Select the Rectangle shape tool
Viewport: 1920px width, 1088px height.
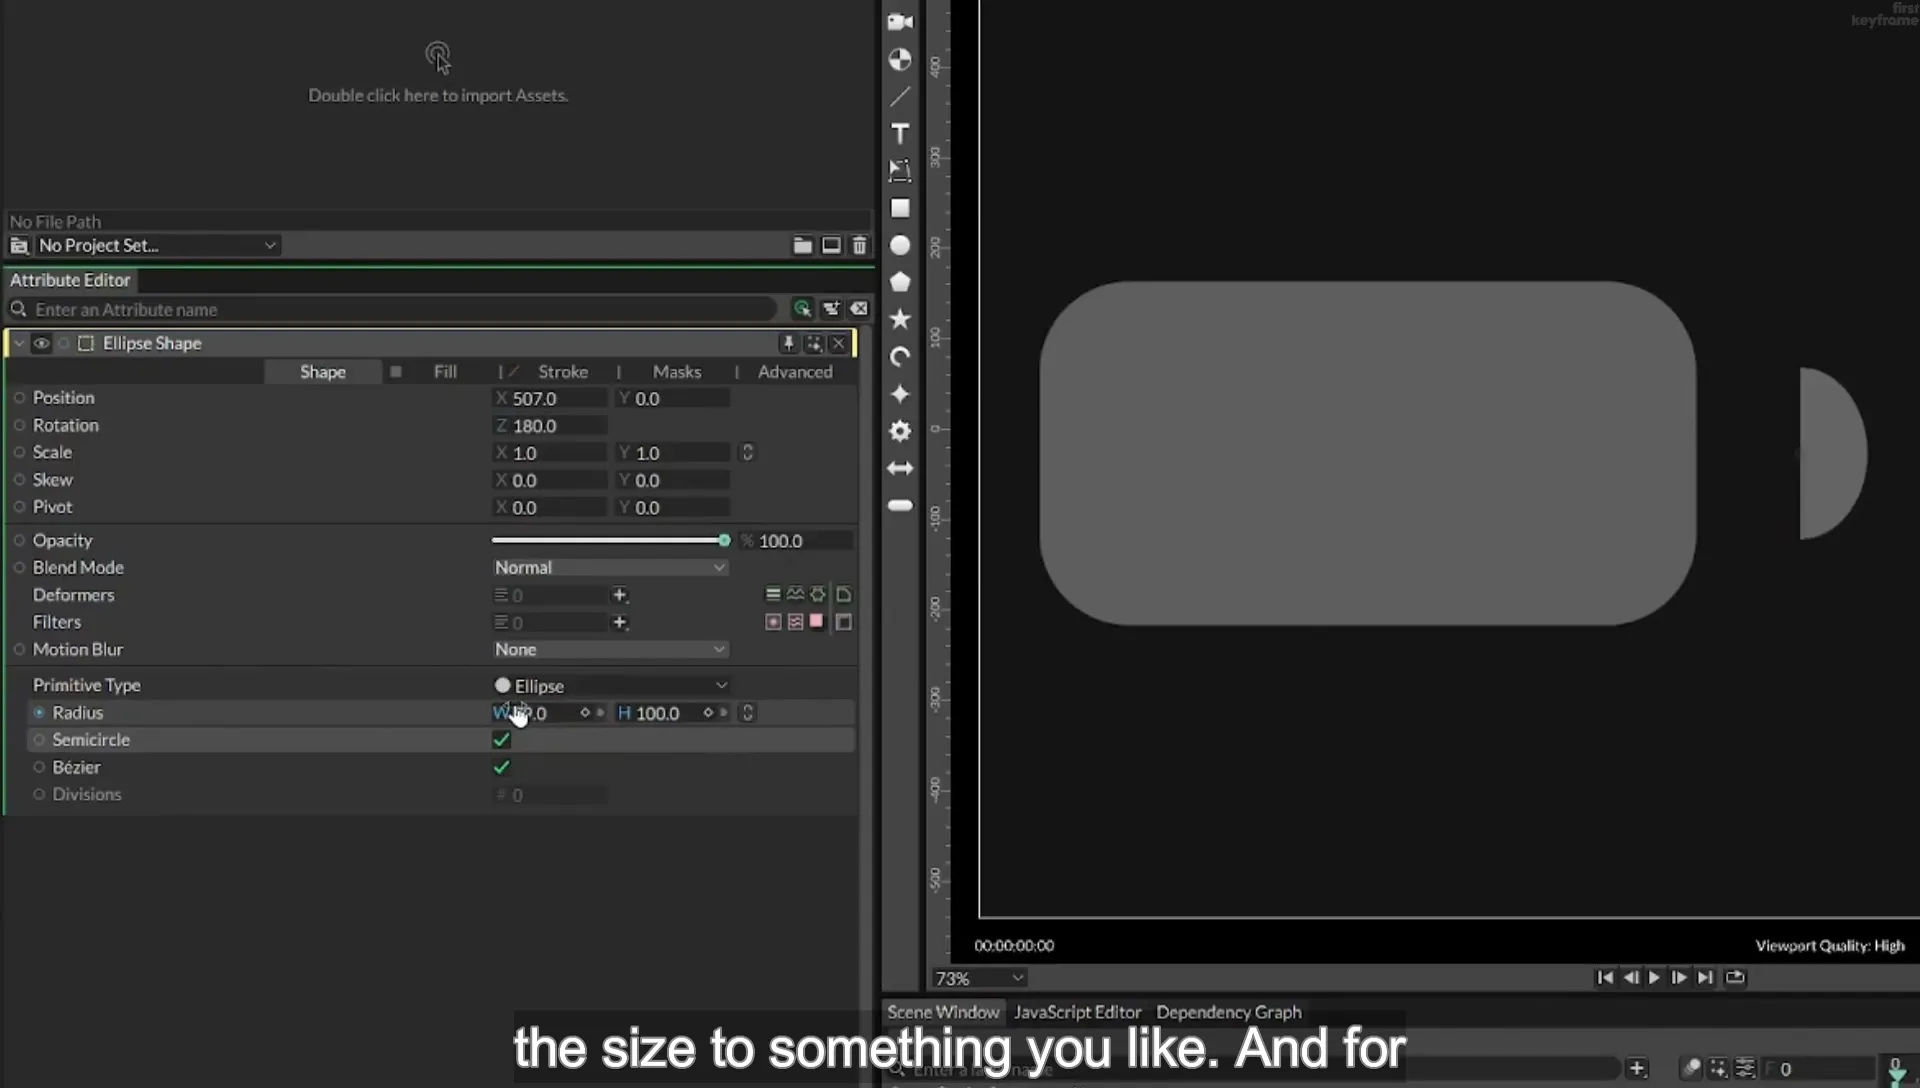coord(900,208)
